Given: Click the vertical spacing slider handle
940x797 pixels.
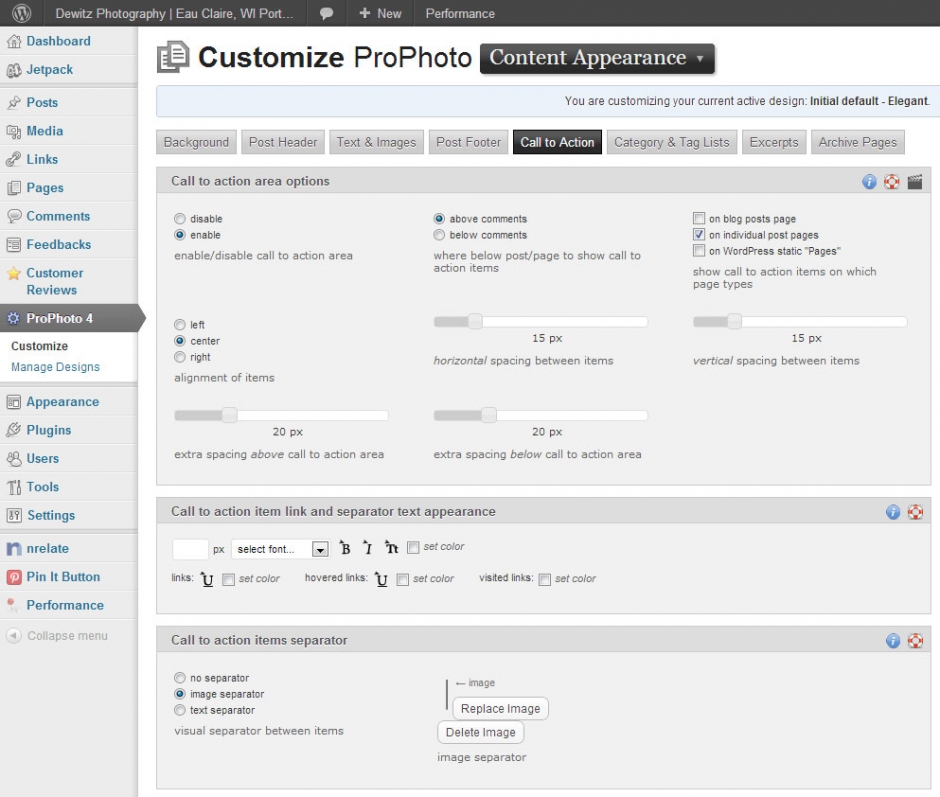Looking at the screenshot, I should point(734,322).
